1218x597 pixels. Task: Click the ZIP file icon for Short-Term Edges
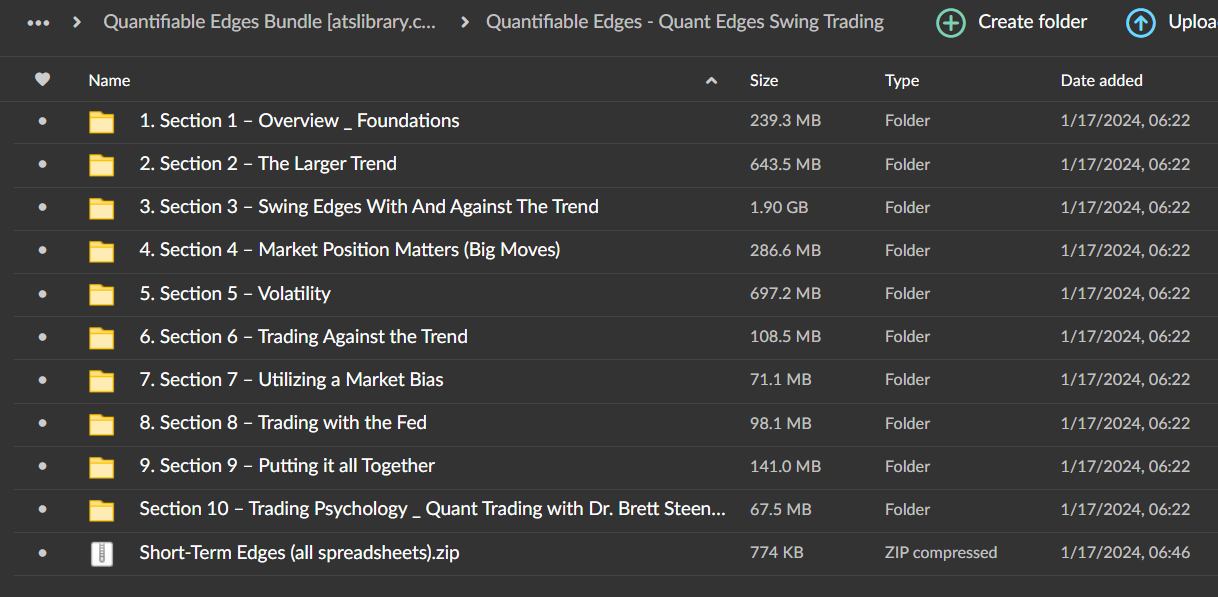click(x=101, y=553)
